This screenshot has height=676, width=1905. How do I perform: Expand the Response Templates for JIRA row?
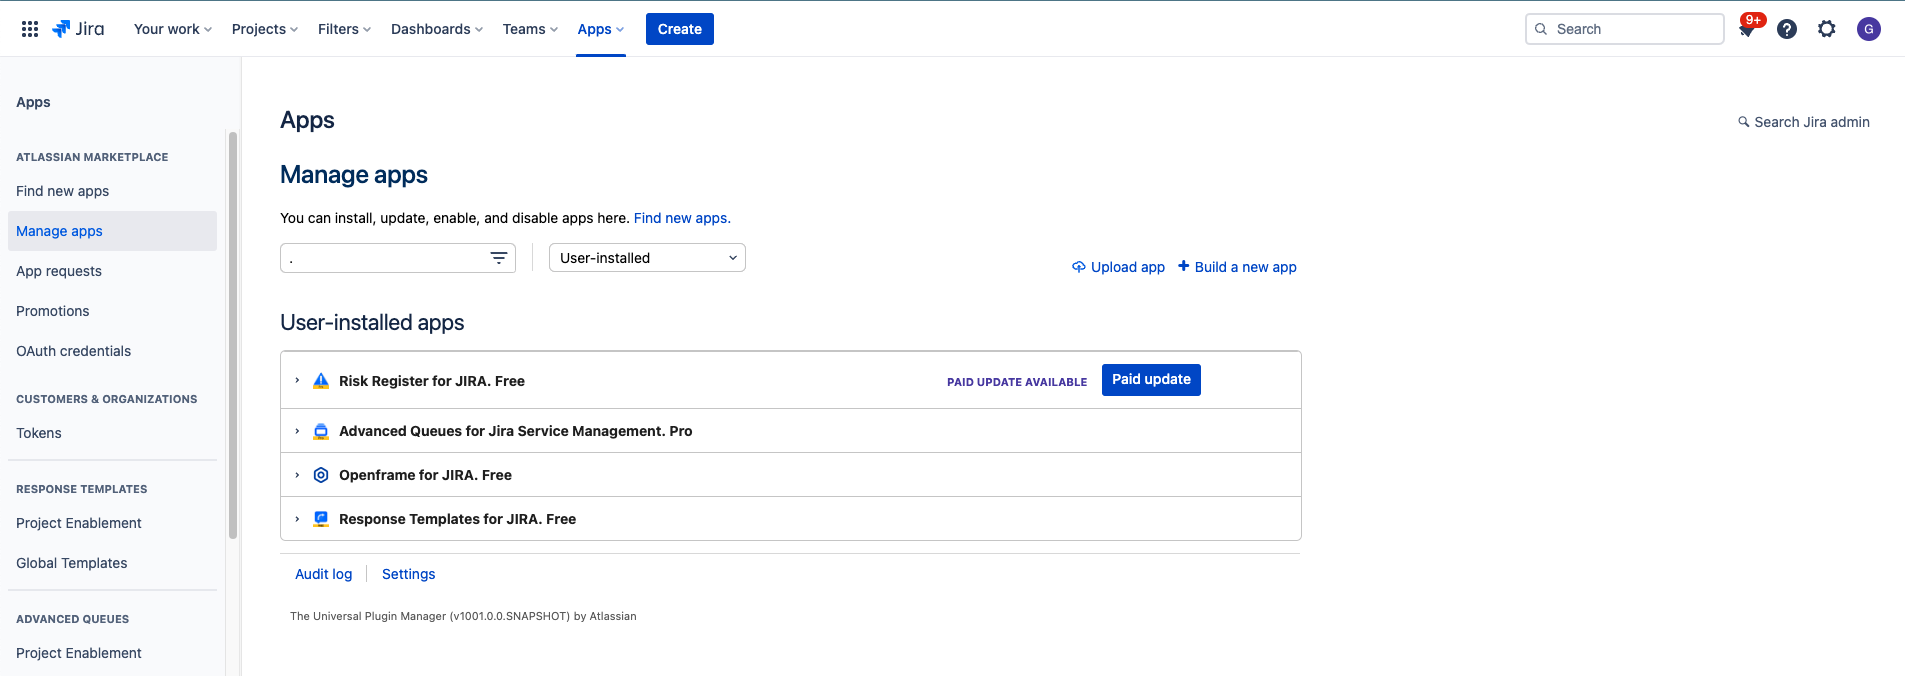click(x=297, y=519)
